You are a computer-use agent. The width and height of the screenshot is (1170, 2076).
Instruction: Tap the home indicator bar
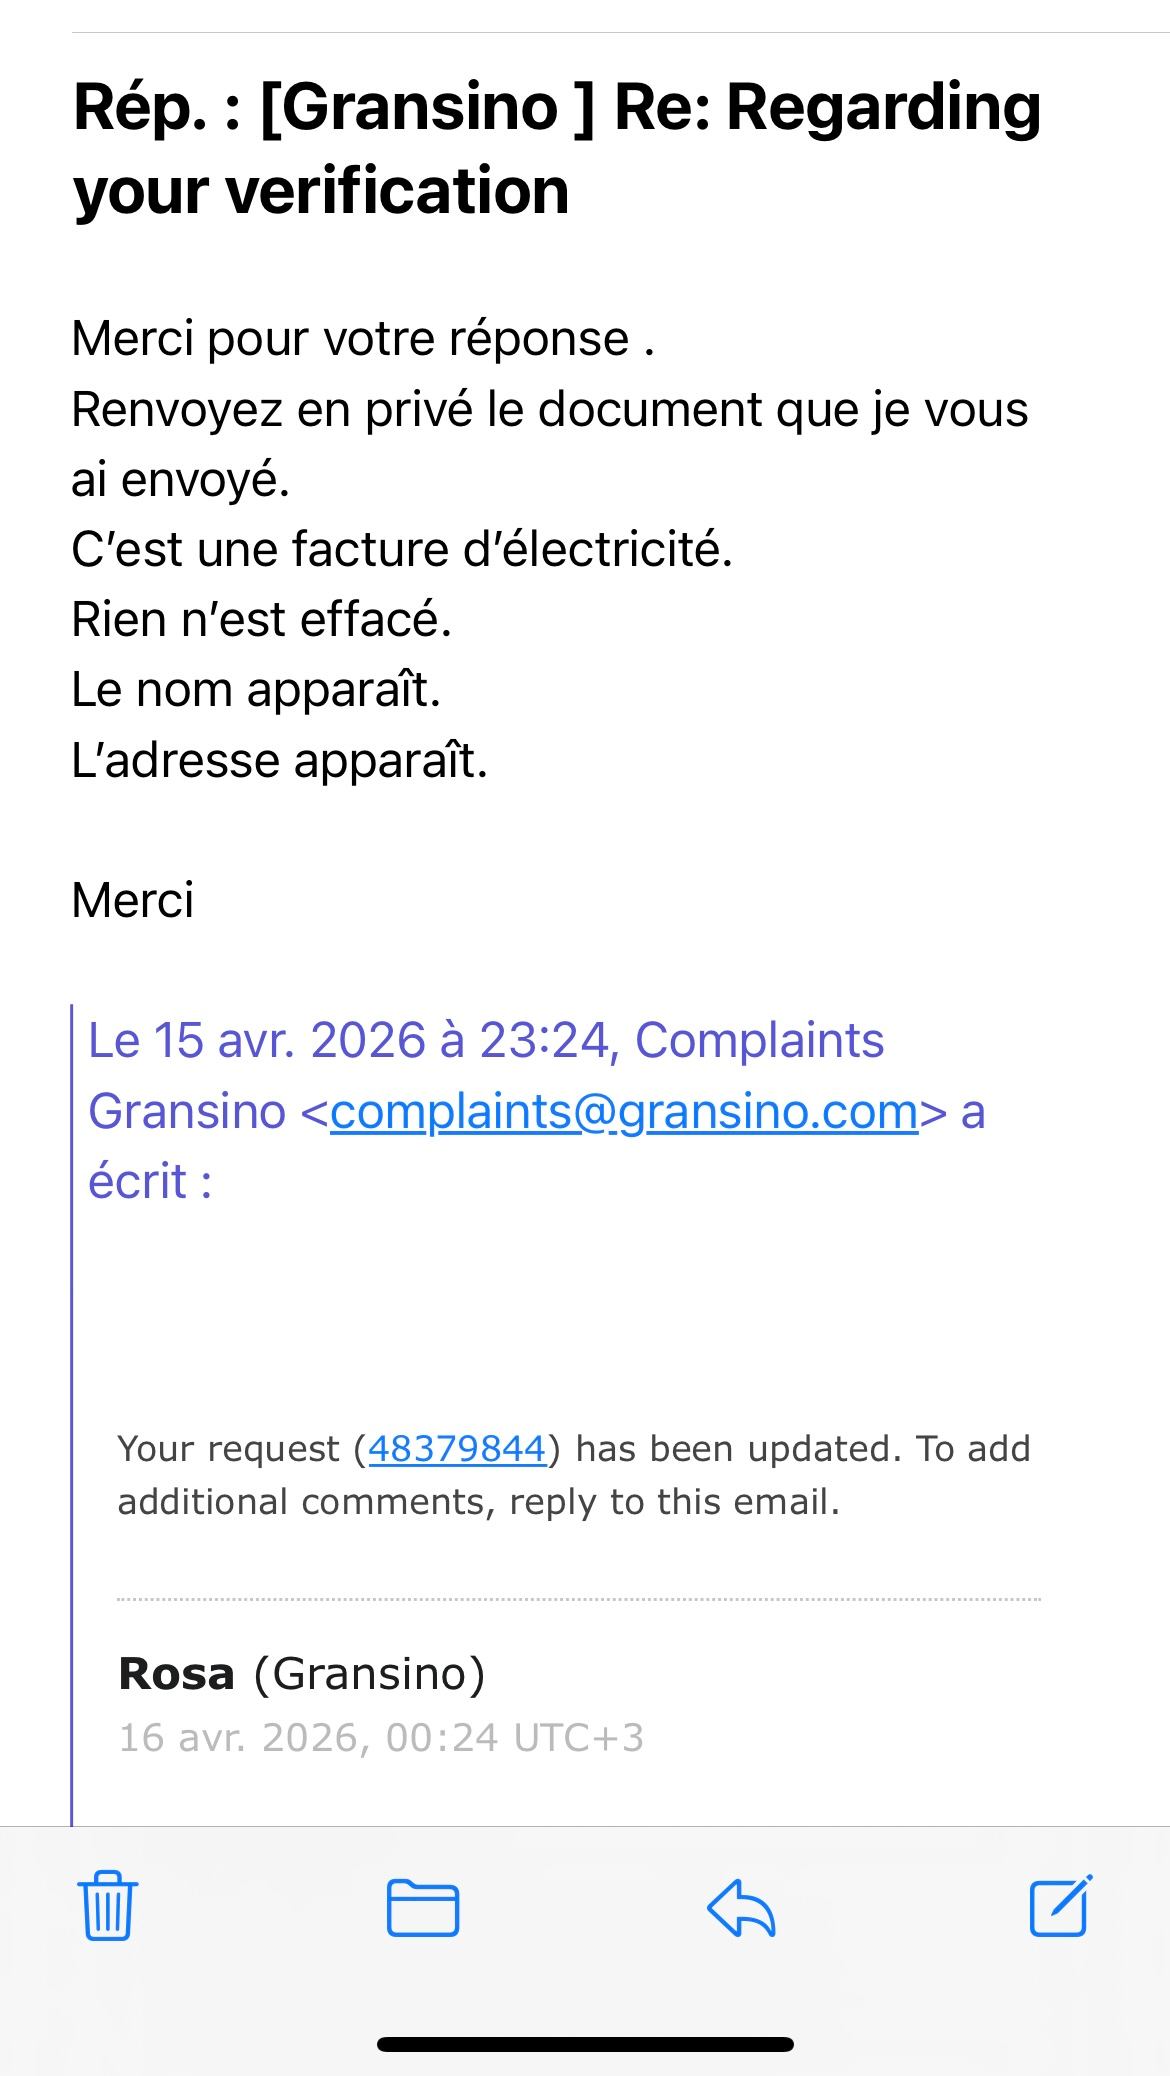pos(585,2044)
